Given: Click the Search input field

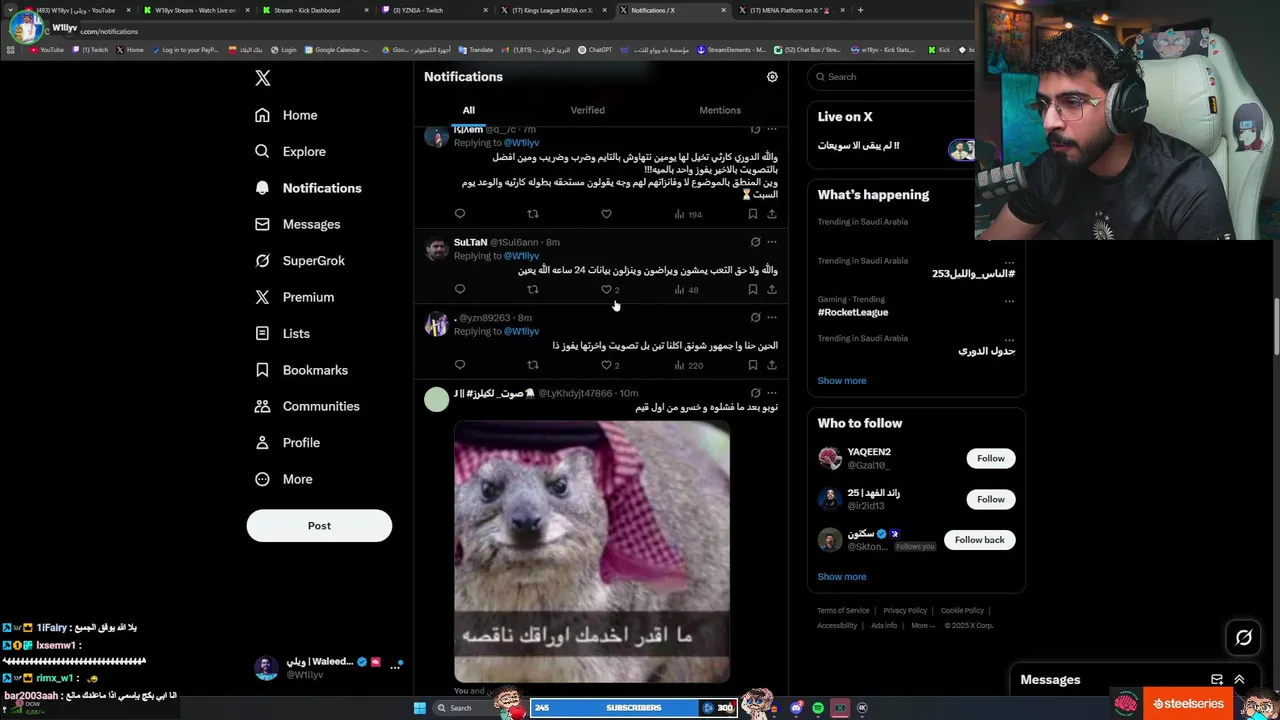Looking at the screenshot, I should pyautogui.click(x=891, y=77).
